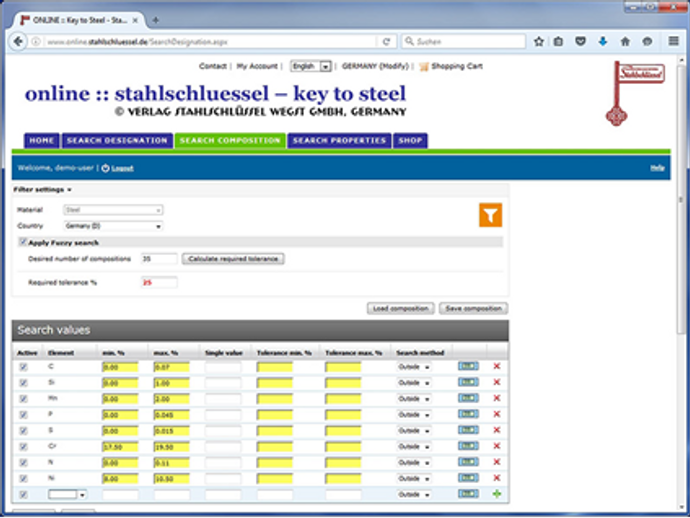Open the My Account link
Viewport: 690px width, 518px height.
tap(257, 66)
